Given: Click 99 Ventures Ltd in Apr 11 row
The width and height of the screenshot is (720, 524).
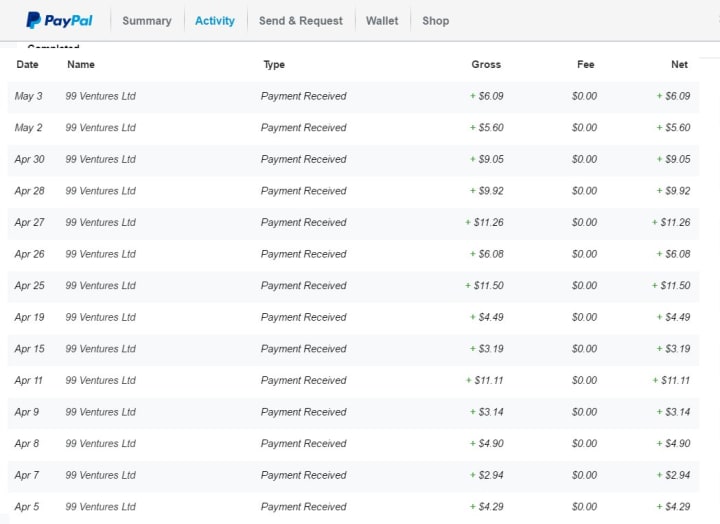Looking at the screenshot, I should click(x=101, y=380).
